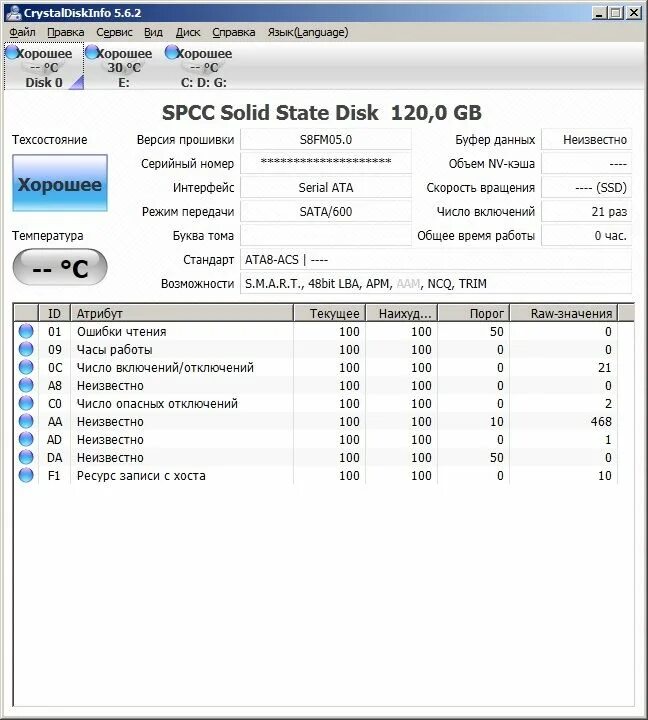Click the disk title SPCC Solid State Disk

coord(270,112)
